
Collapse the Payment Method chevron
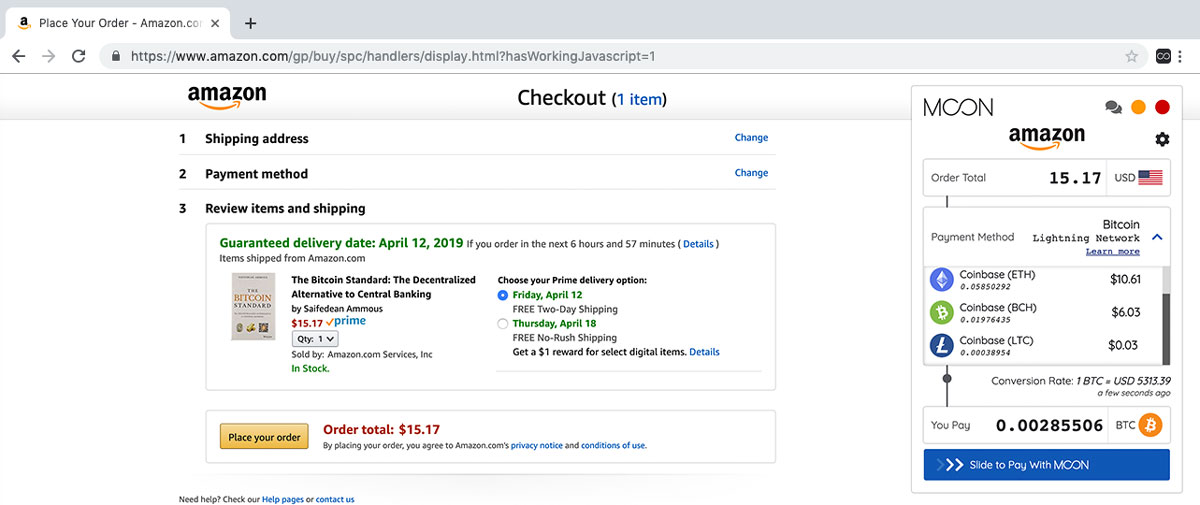[1156, 237]
